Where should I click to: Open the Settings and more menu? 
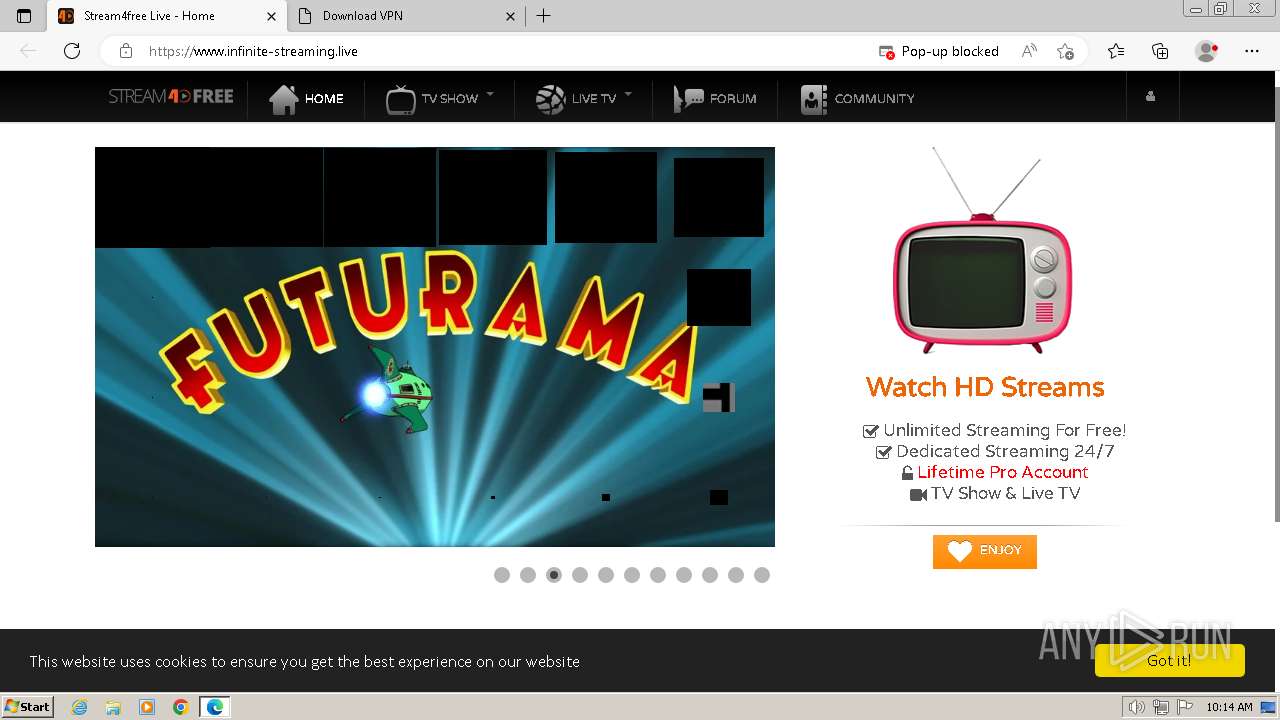coord(1252,51)
